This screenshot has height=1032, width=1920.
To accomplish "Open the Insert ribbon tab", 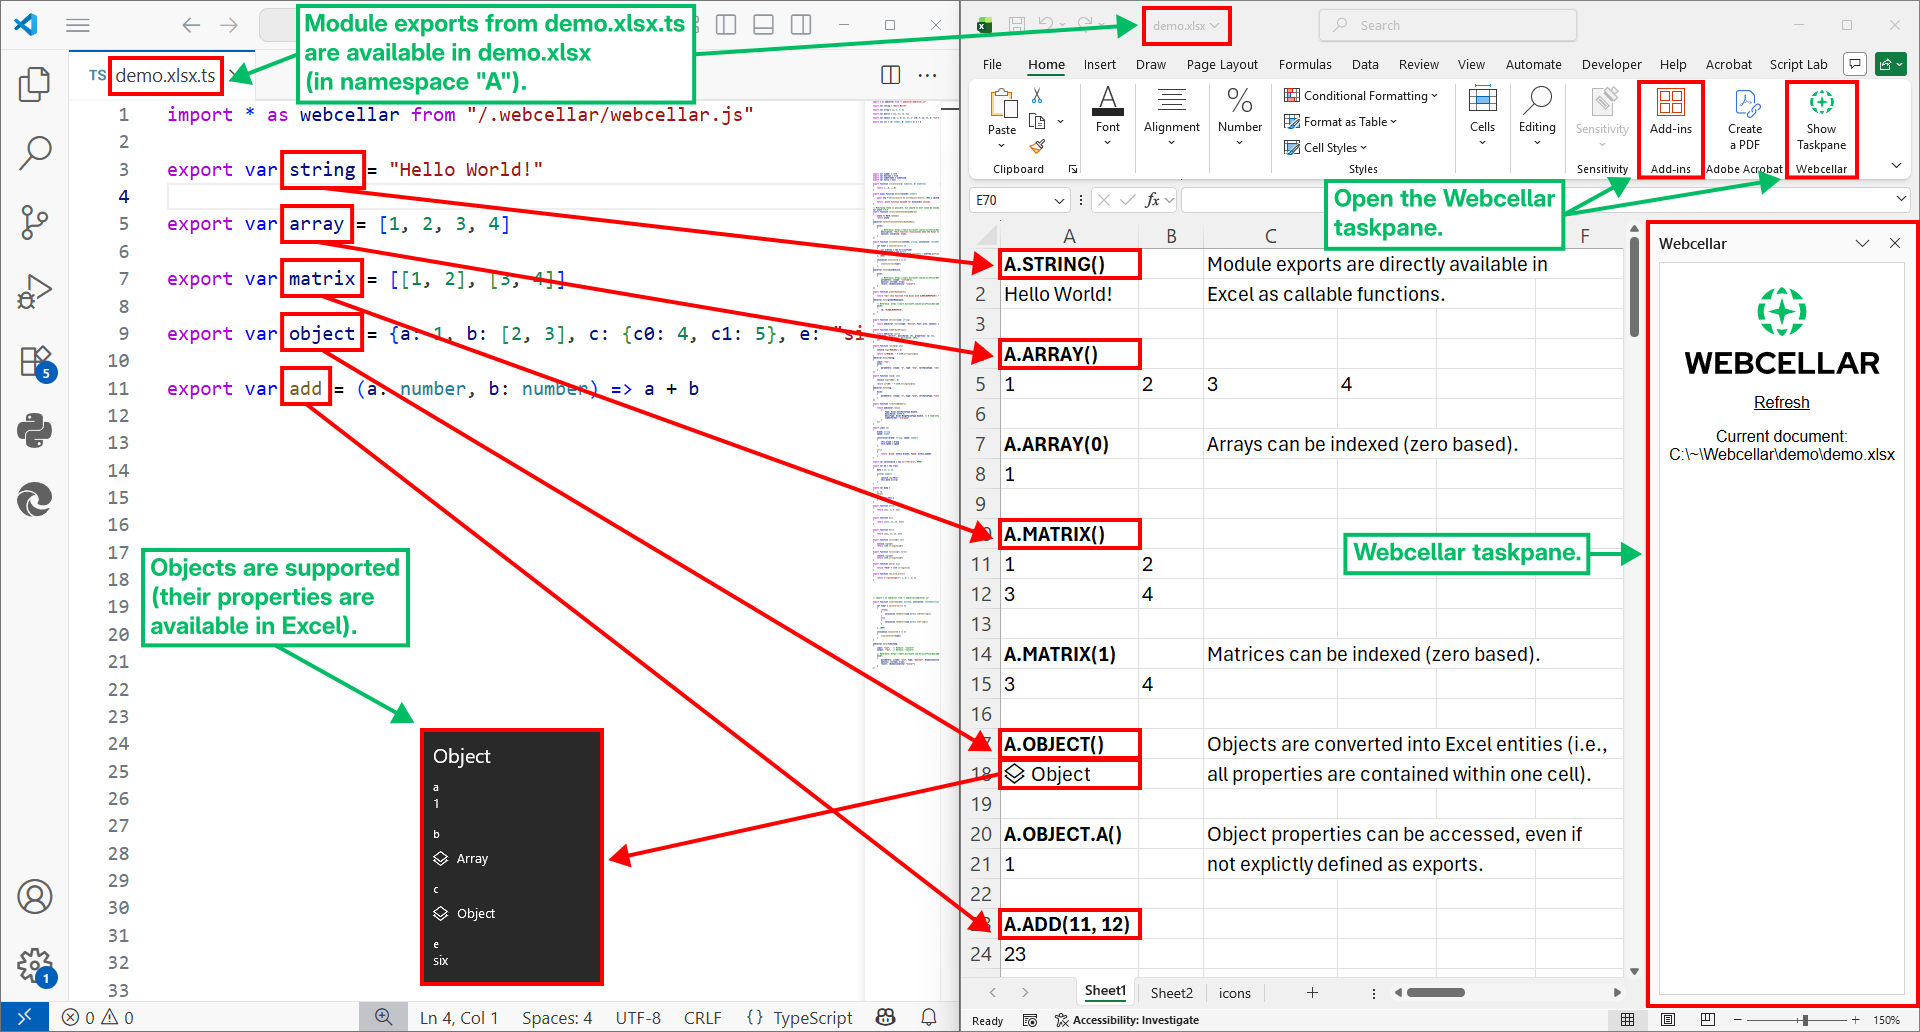I will point(1100,65).
